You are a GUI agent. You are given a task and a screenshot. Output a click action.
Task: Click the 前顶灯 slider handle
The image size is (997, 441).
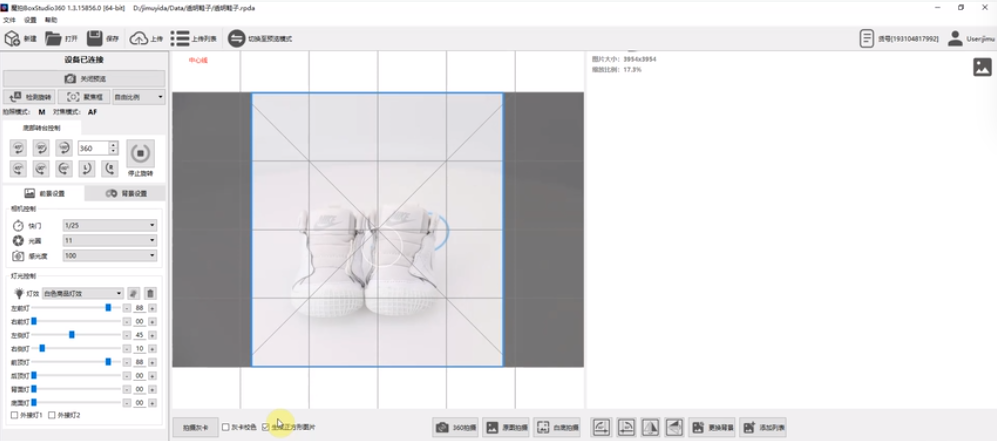tap(108, 362)
